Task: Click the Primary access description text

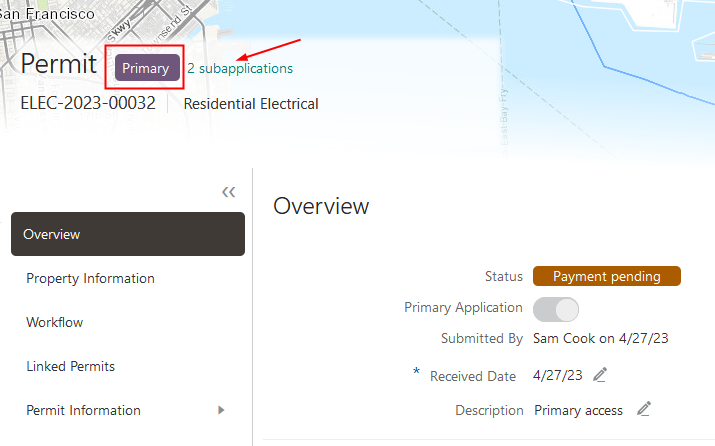Action: click(x=578, y=410)
